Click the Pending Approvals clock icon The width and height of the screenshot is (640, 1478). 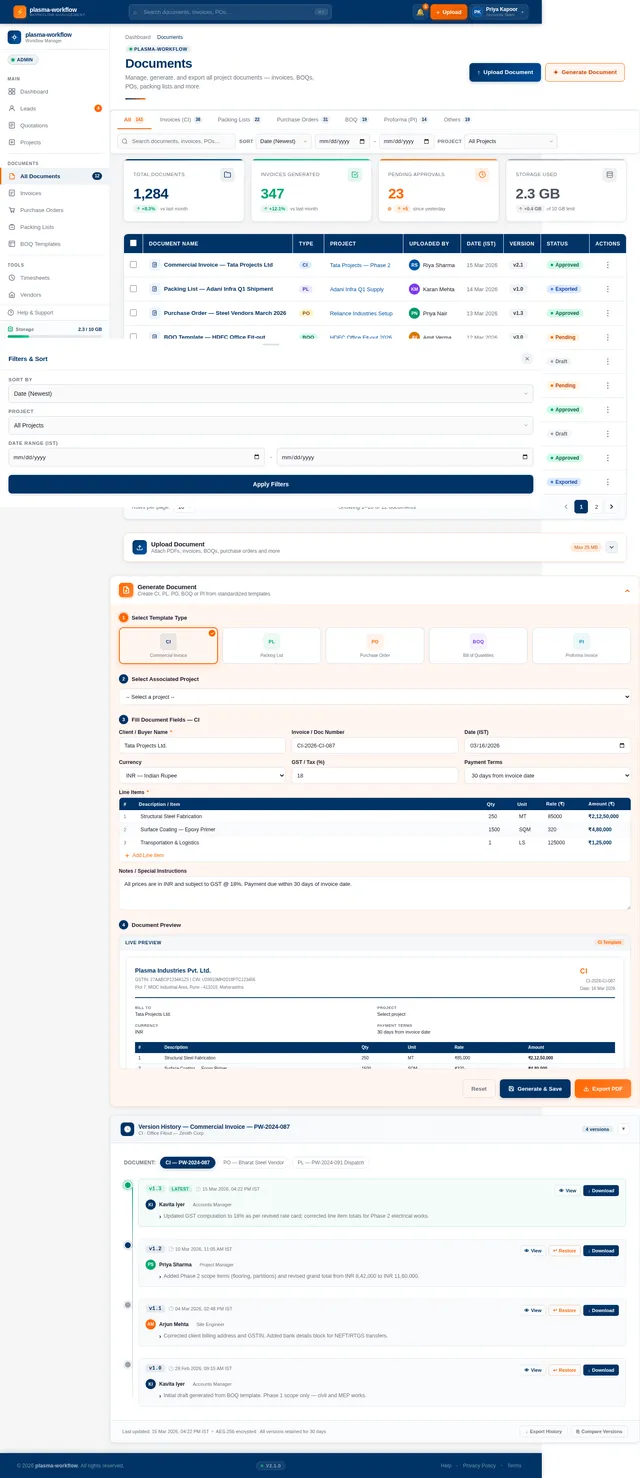tap(481, 175)
